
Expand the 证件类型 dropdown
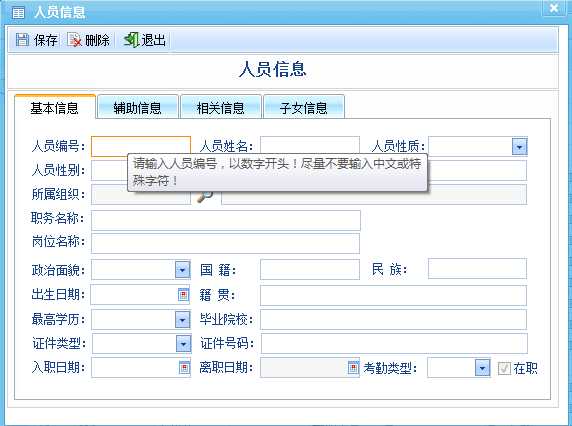183,344
